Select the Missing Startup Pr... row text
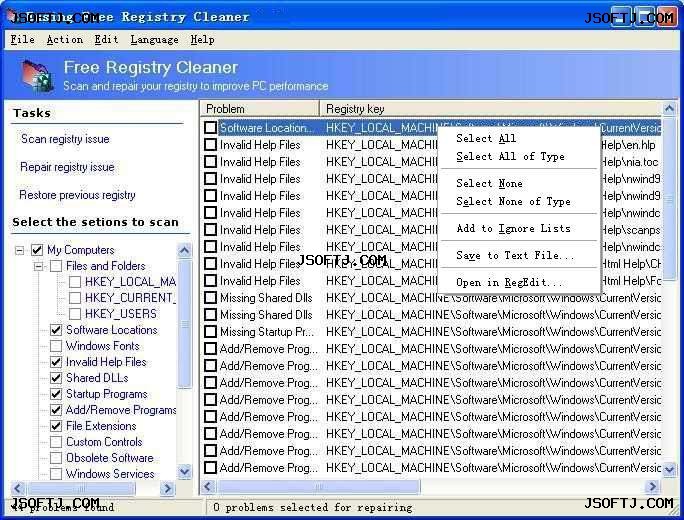684x520 pixels. coord(267,332)
